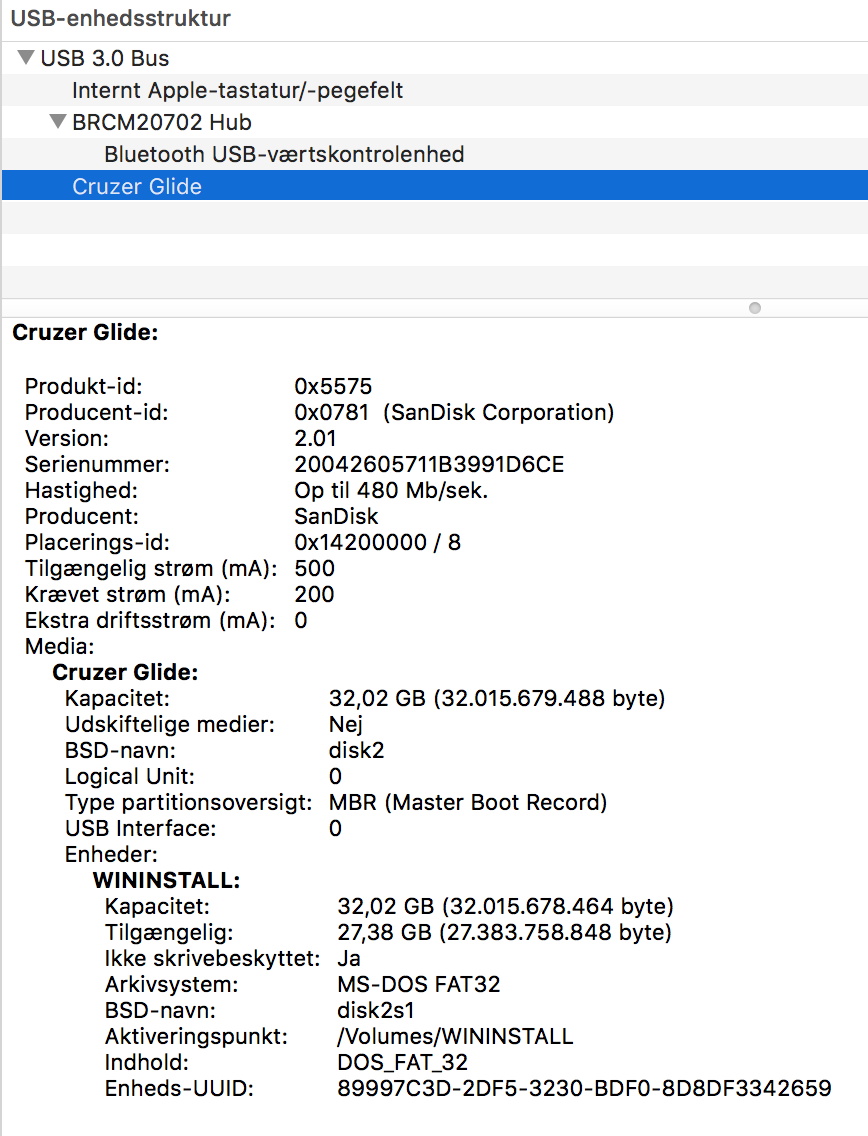Click the Serienummer: label
This screenshot has height=1136, width=868.
coord(97,464)
